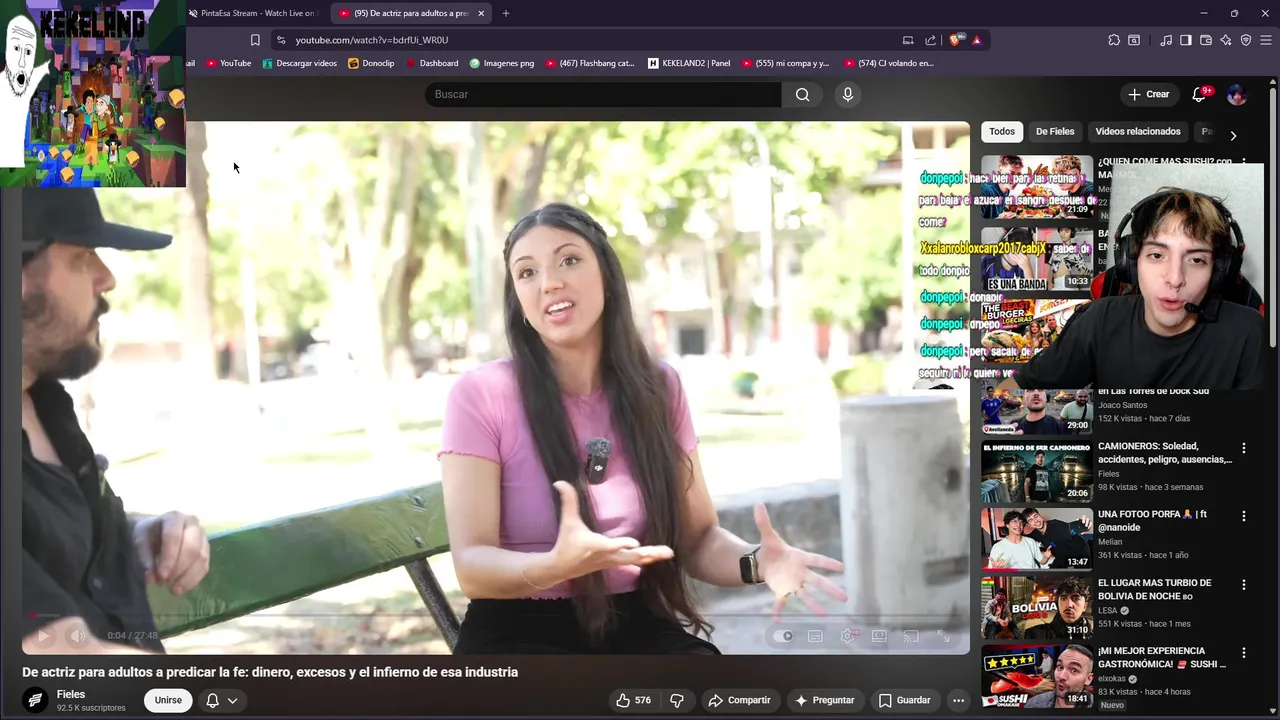The image size is (1280, 720).
Task: Show more filter chips with right arrow
Action: [1233, 135]
